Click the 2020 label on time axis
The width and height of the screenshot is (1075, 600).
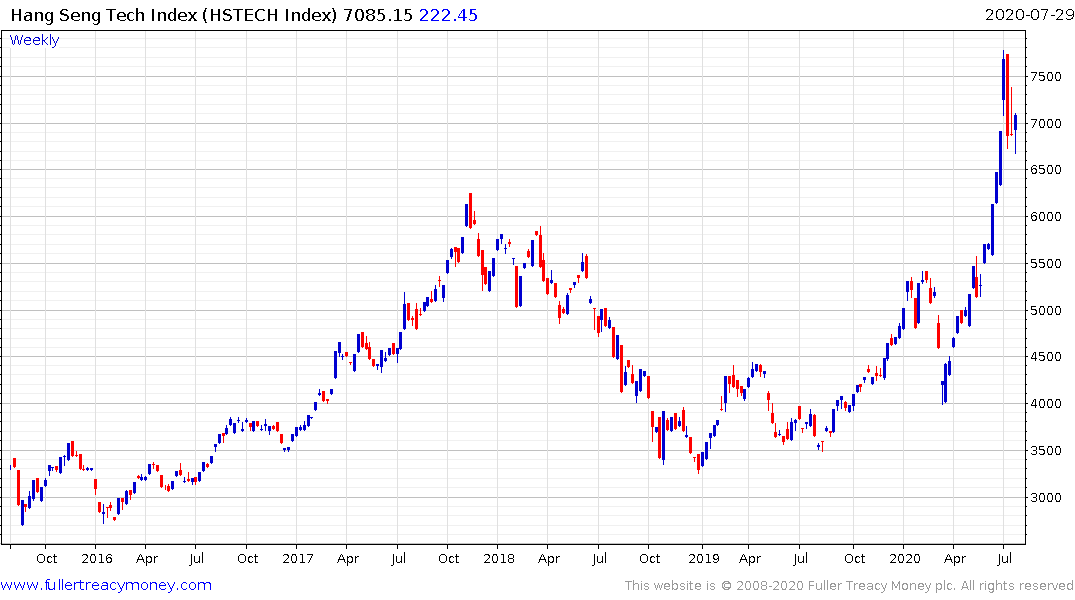[904, 558]
